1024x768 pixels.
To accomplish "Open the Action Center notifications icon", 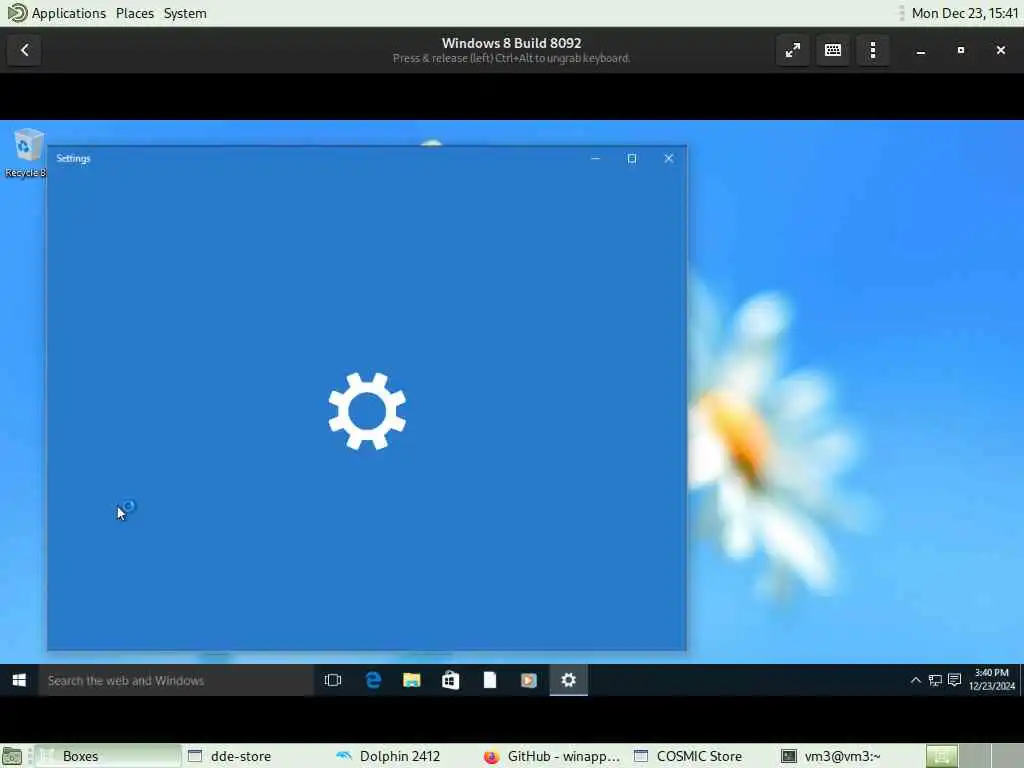I will 955,680.
